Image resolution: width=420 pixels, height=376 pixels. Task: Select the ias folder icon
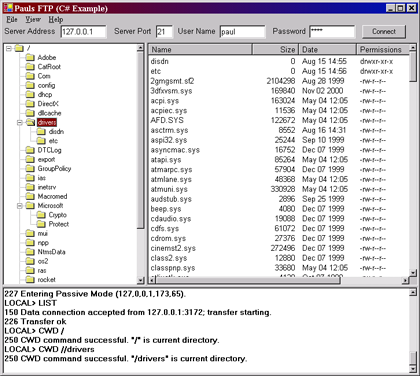pyautogui.click(x=30, y=178)
